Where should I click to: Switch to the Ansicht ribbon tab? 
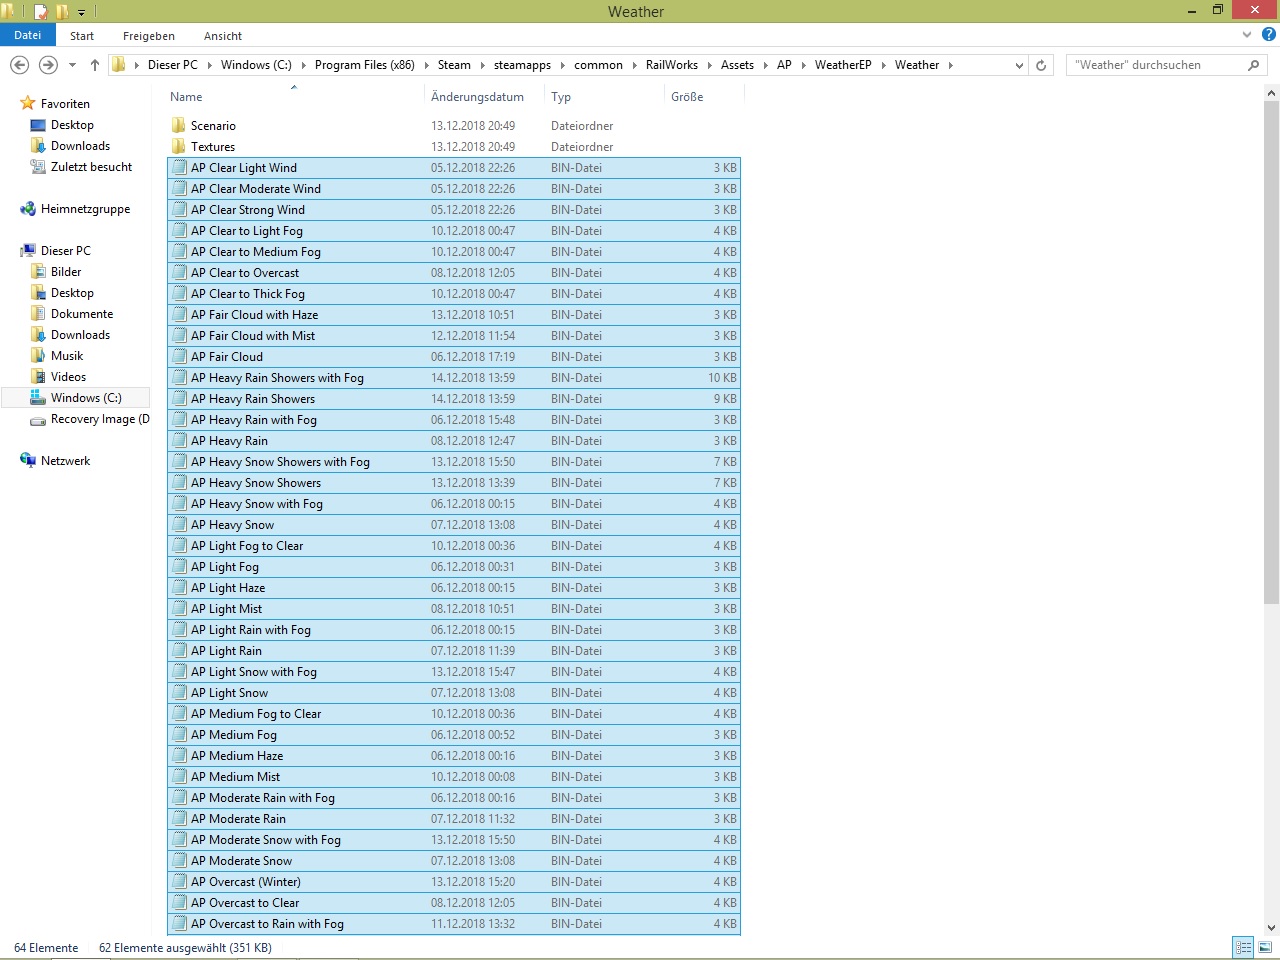pos(223,36)
